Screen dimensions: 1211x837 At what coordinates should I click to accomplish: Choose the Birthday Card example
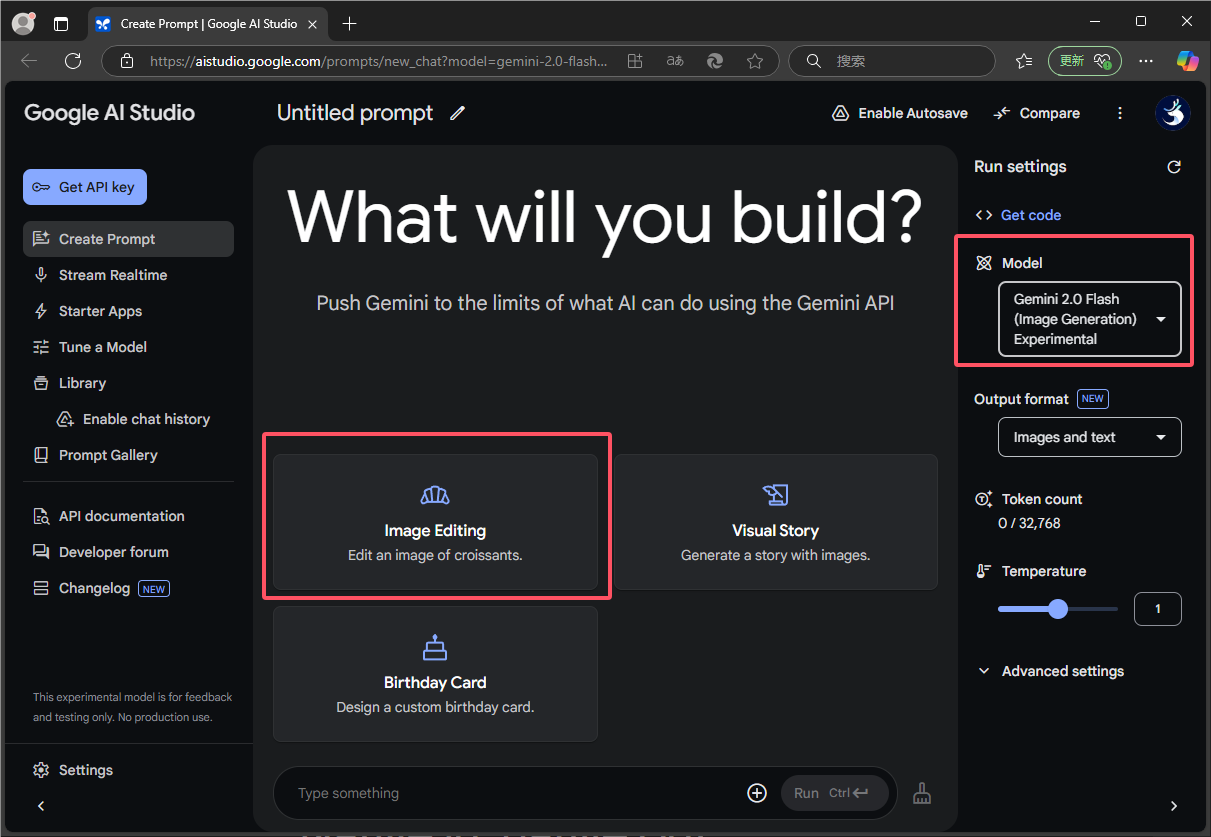pyautogui.click(x=435, y=674)
